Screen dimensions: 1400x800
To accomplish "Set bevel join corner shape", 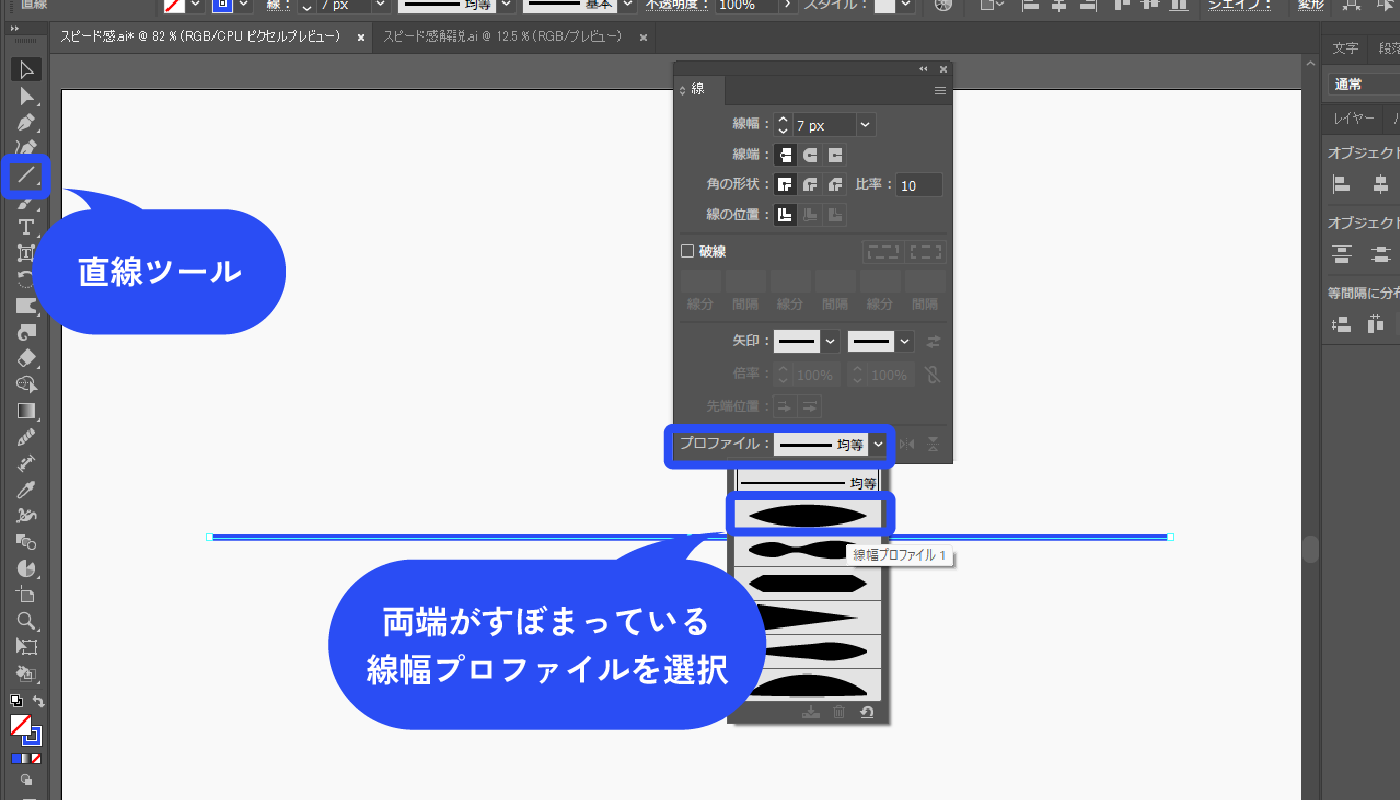I will tap(835, 185).
